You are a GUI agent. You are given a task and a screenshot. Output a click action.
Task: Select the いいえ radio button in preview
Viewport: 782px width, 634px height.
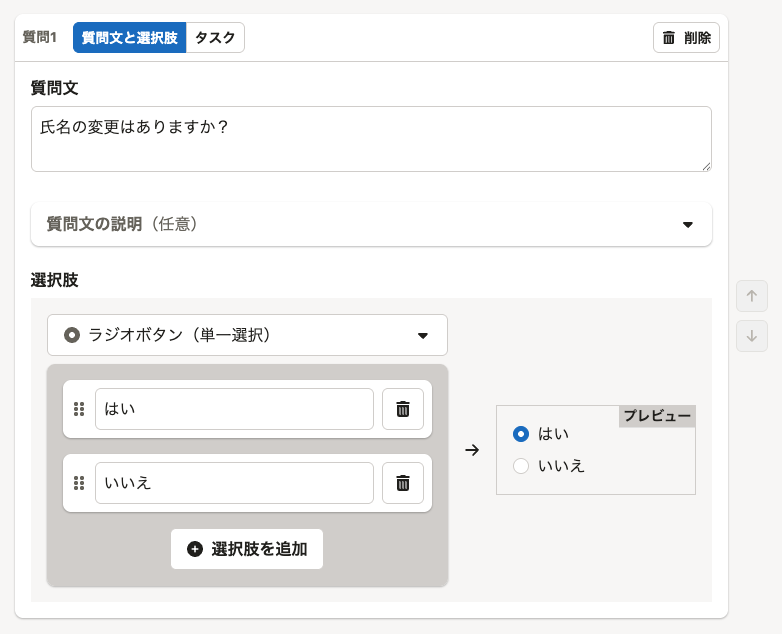click(520, 465)
